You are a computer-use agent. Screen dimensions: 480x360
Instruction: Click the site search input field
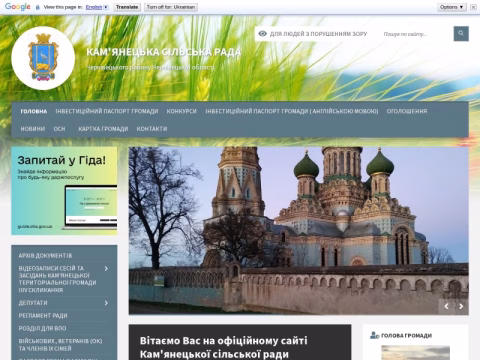416,34
